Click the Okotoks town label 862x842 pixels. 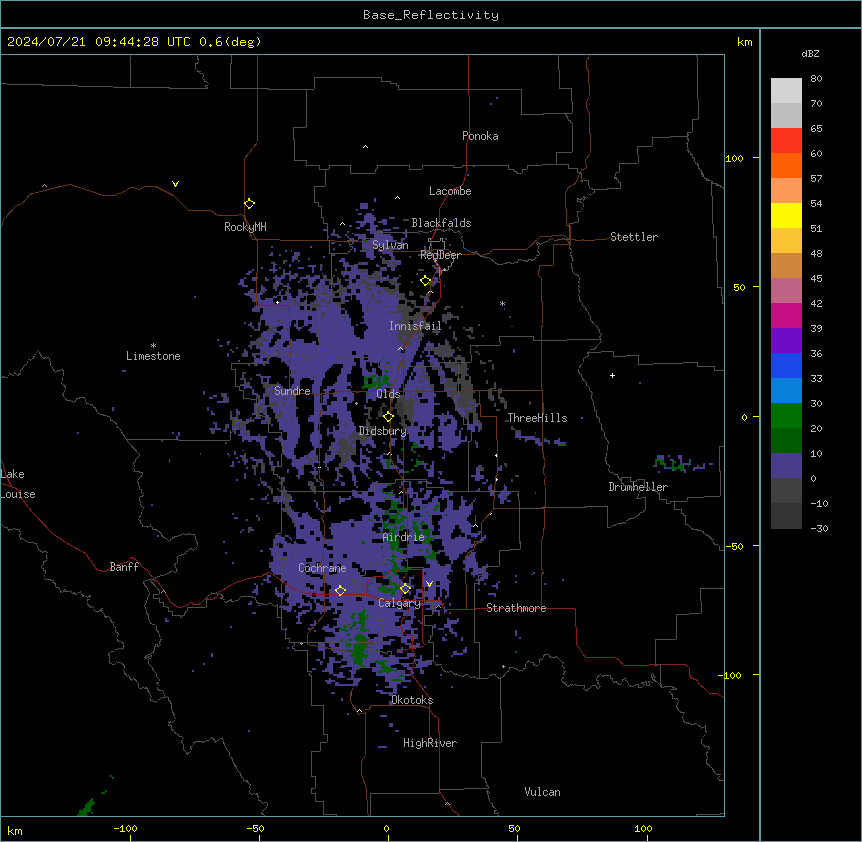coord(412,700)
